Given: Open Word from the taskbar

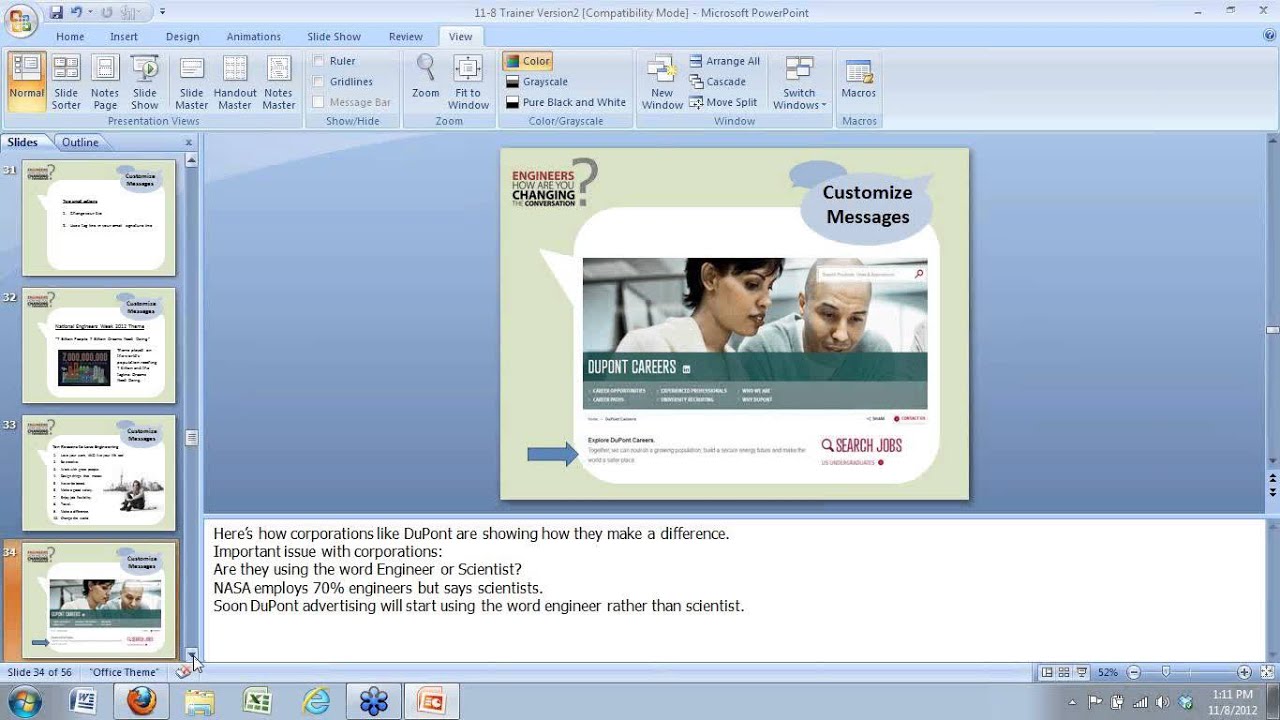Looking at the screenshot, I should 82,701.
